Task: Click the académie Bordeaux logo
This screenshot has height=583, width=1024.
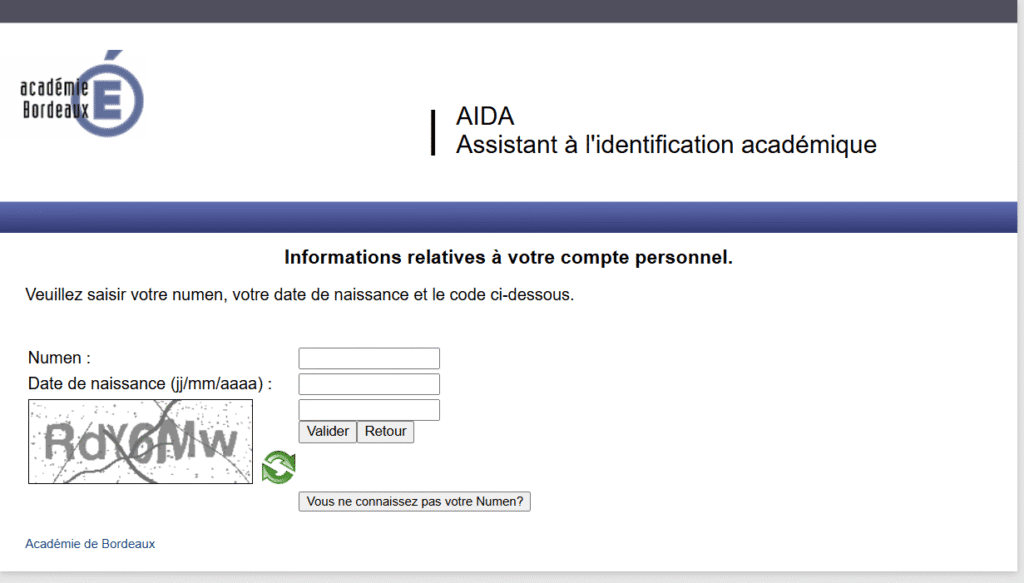Action: 82,94
